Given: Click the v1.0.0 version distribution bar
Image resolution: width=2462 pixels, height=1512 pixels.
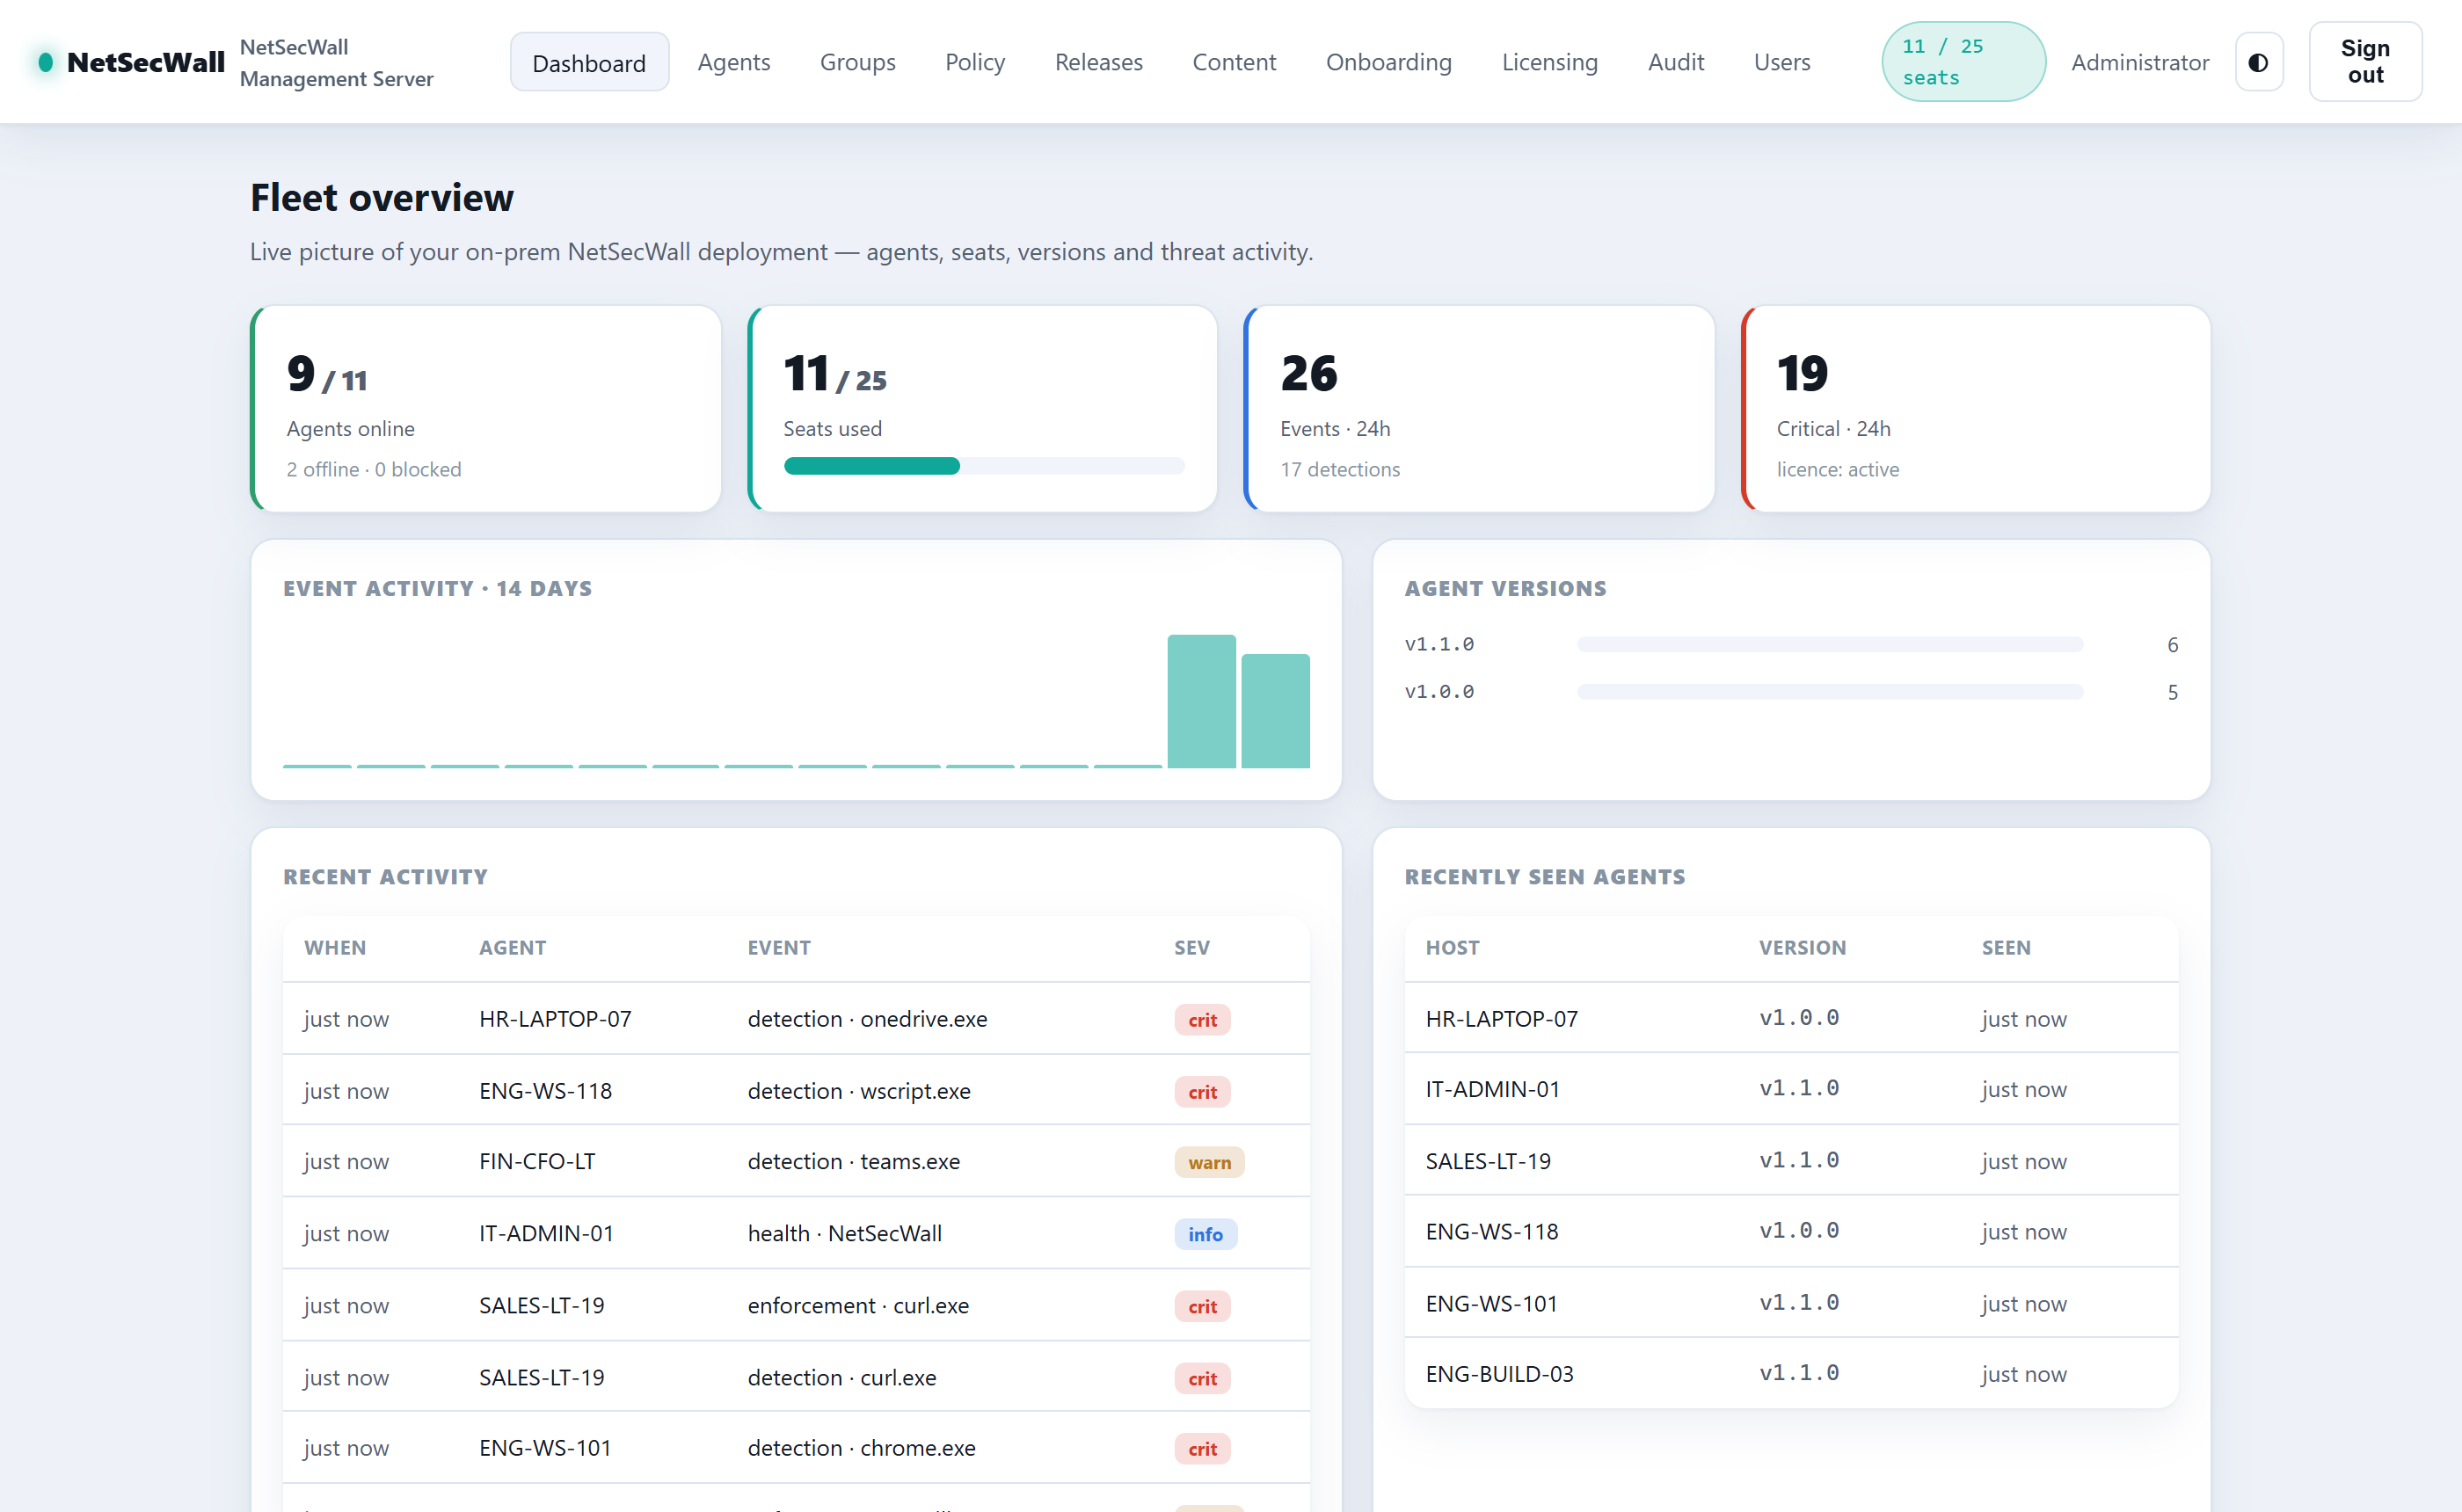Looking at the screenshot, I should pos(1830,692).
